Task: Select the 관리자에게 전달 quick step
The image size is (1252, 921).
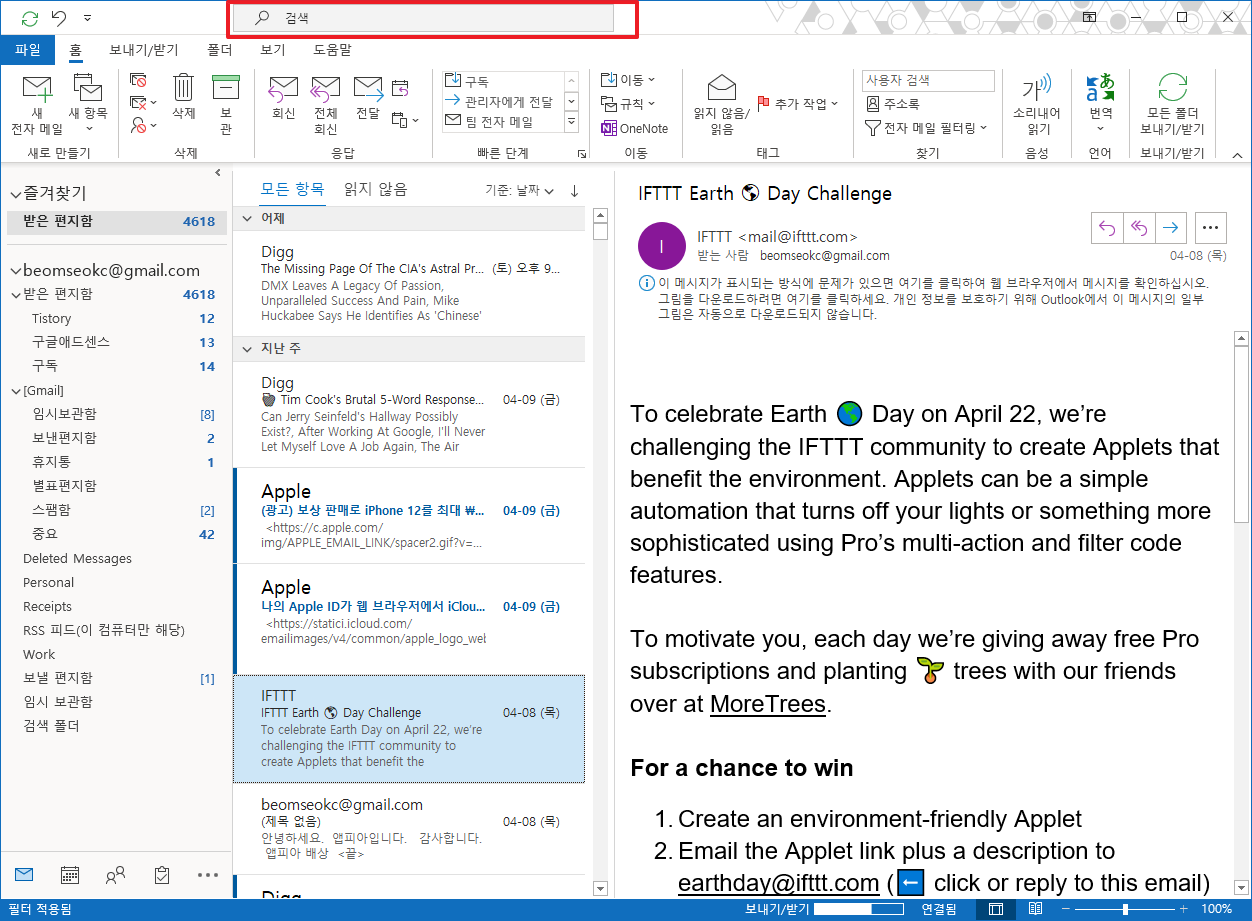Action: 502,102
